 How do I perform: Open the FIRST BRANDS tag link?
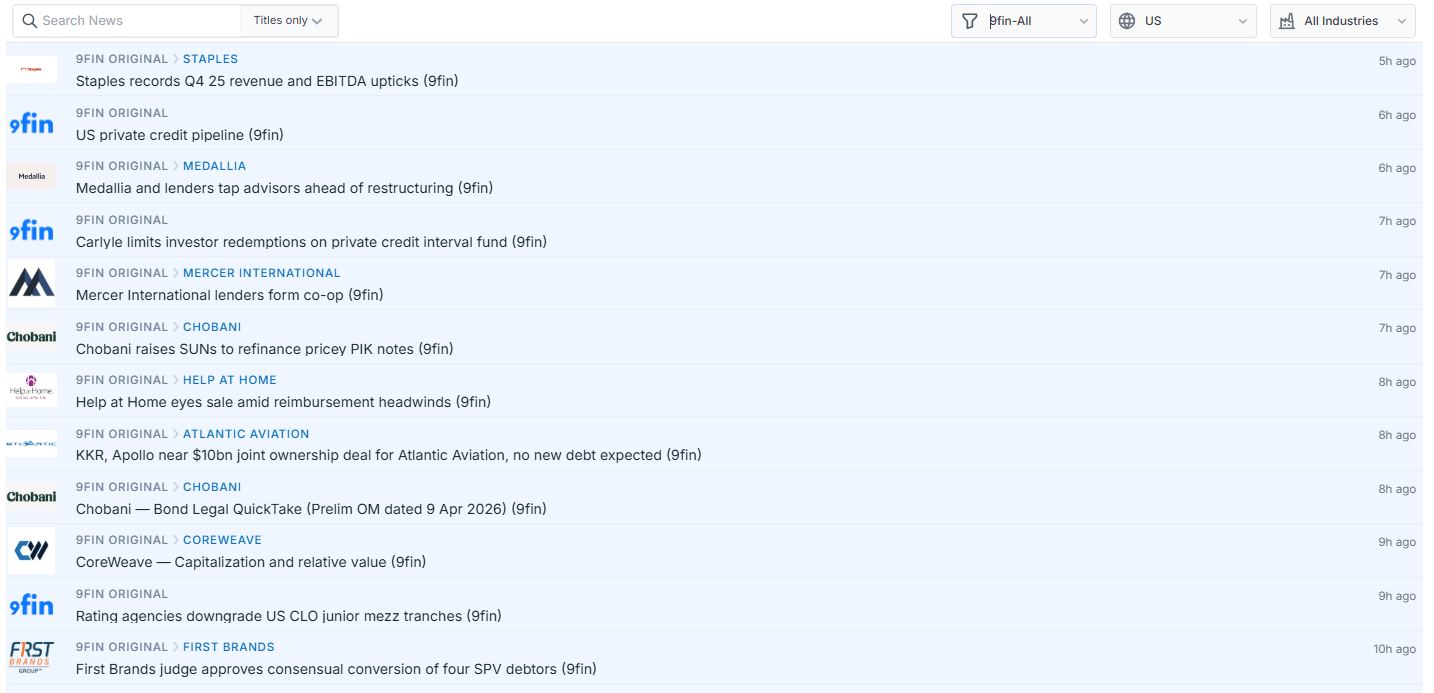[228, 647]
